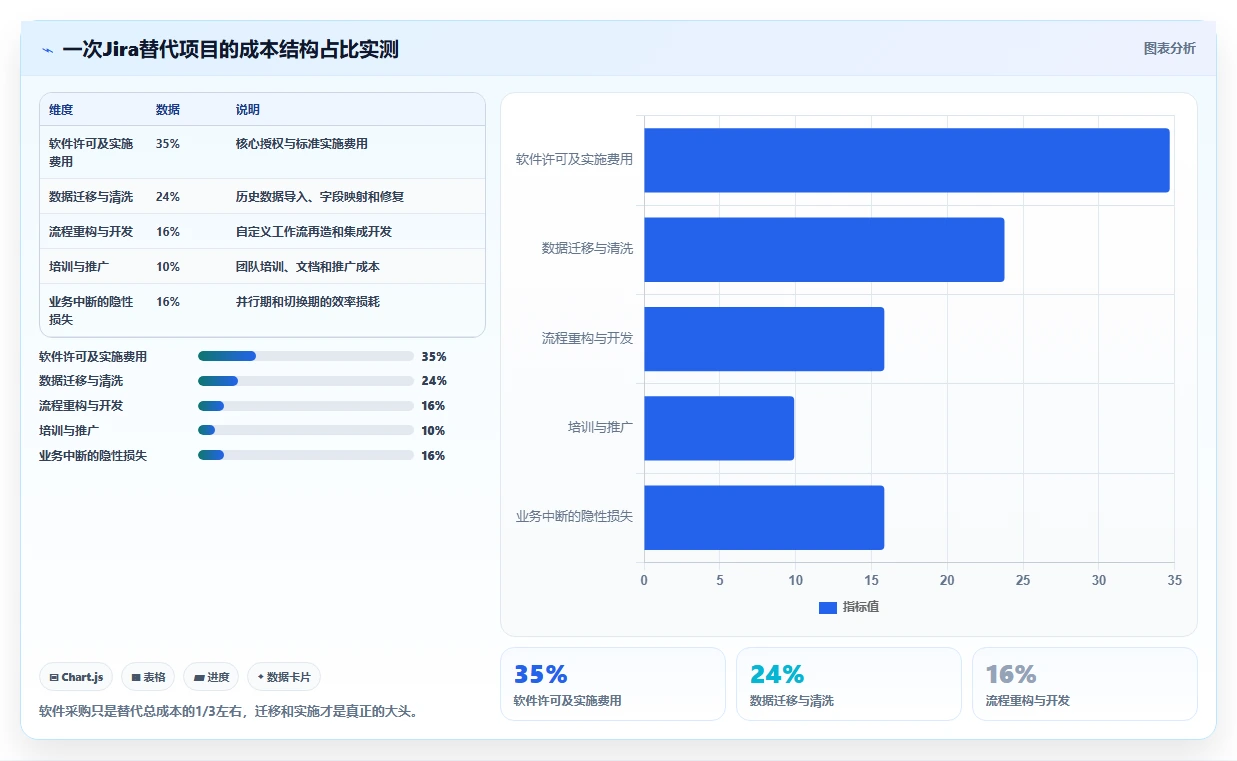This screenshot has height=761, width=1237.
Task: Click the chart bar for 数据迁移与清洗
Action: coord(824,249)
